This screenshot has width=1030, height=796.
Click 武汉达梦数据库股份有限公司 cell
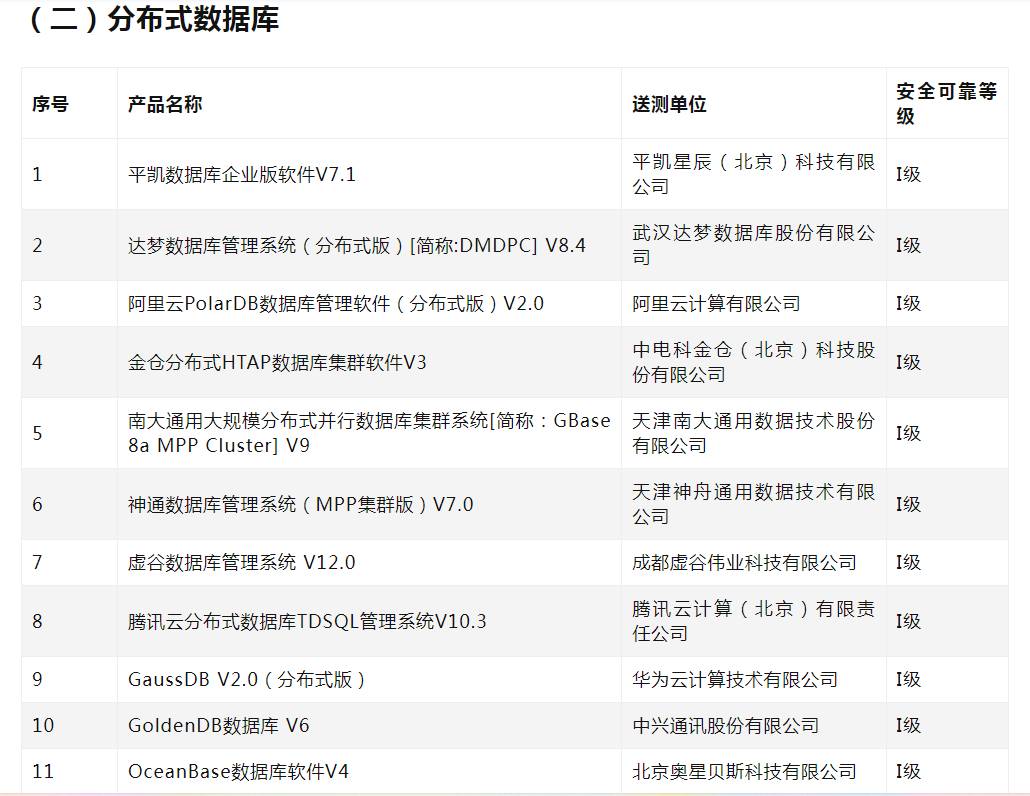(753, 245)
